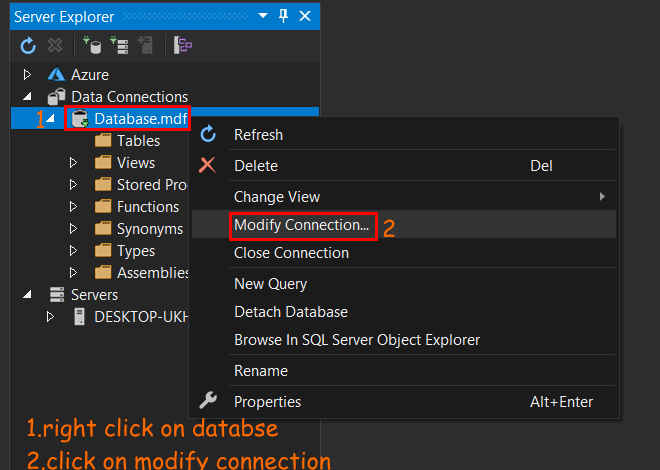The width and height of the screenshot is (660, 470).
Task: Close the Server Explorer panel
Action: point(305,16)
